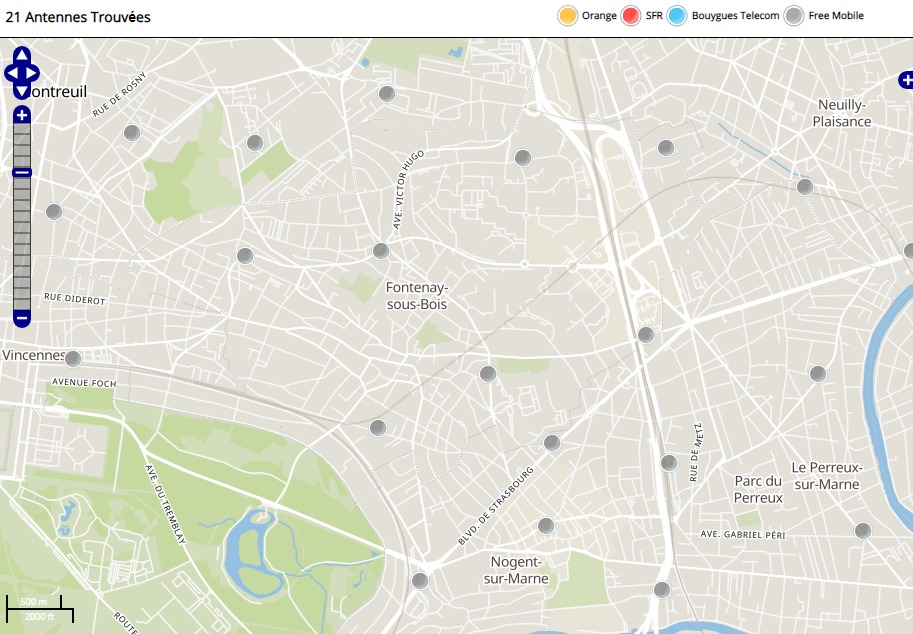Image resolution: width=913 pixels, height=634 pixels.
Task: Zoom out using the minus button
Action: tap(22, 318)
